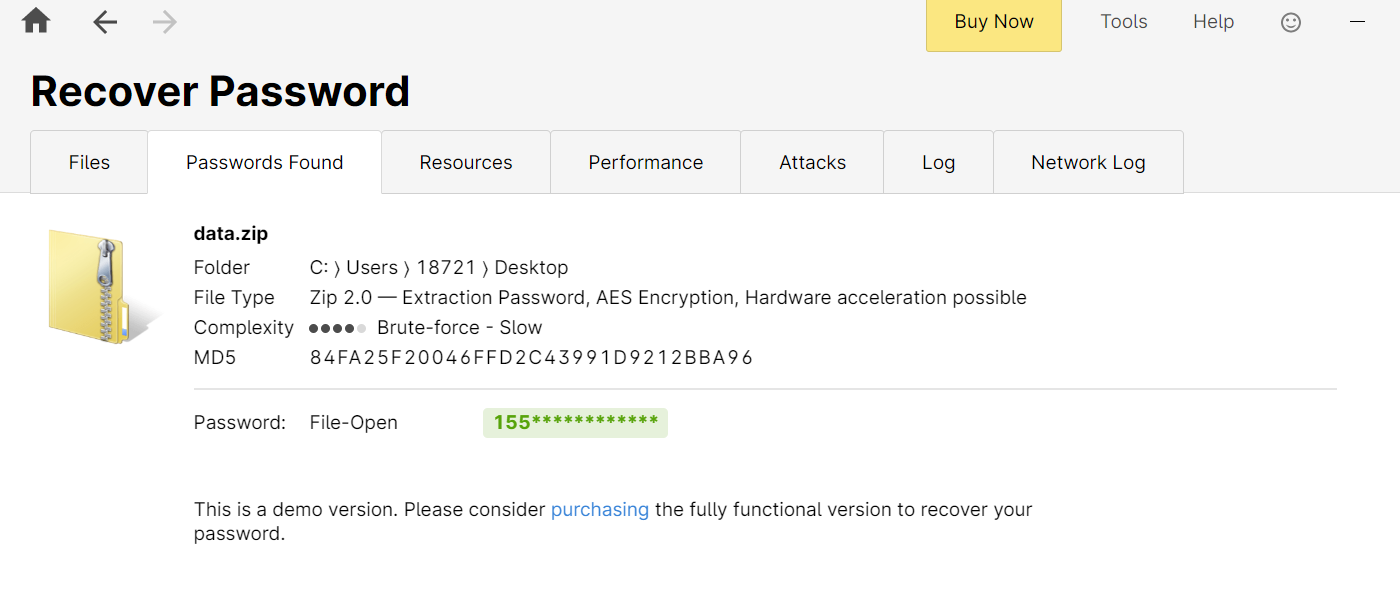Image resolution: width=1400 pixels, height=613 pixels.
Task: Click the back arrow icon
Action: [x=105, y=22]
